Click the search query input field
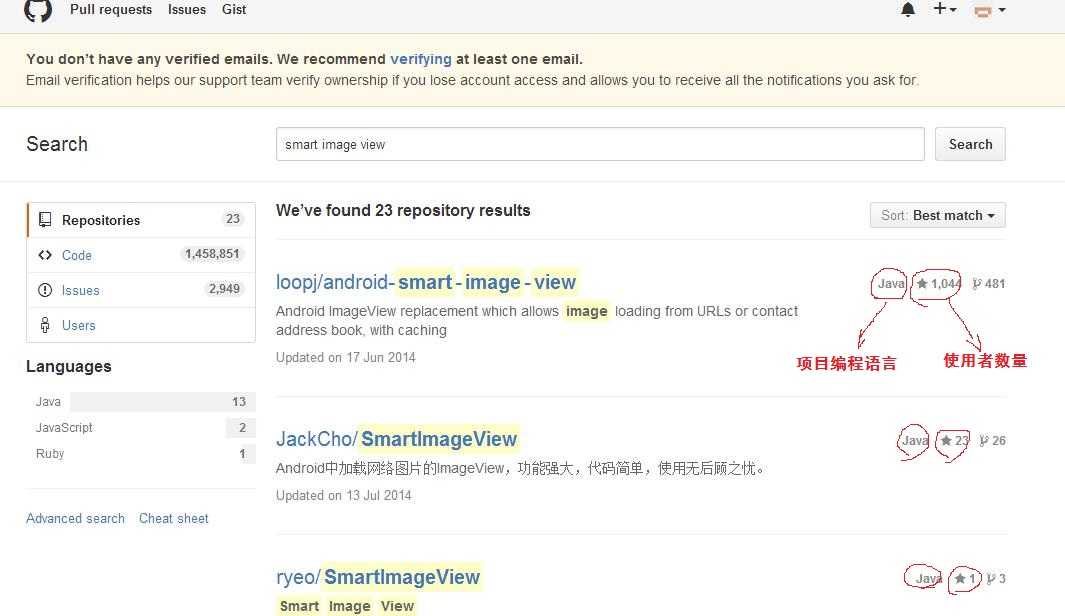The height and width of the screenshot is (616, 1065). click(600, 144)
